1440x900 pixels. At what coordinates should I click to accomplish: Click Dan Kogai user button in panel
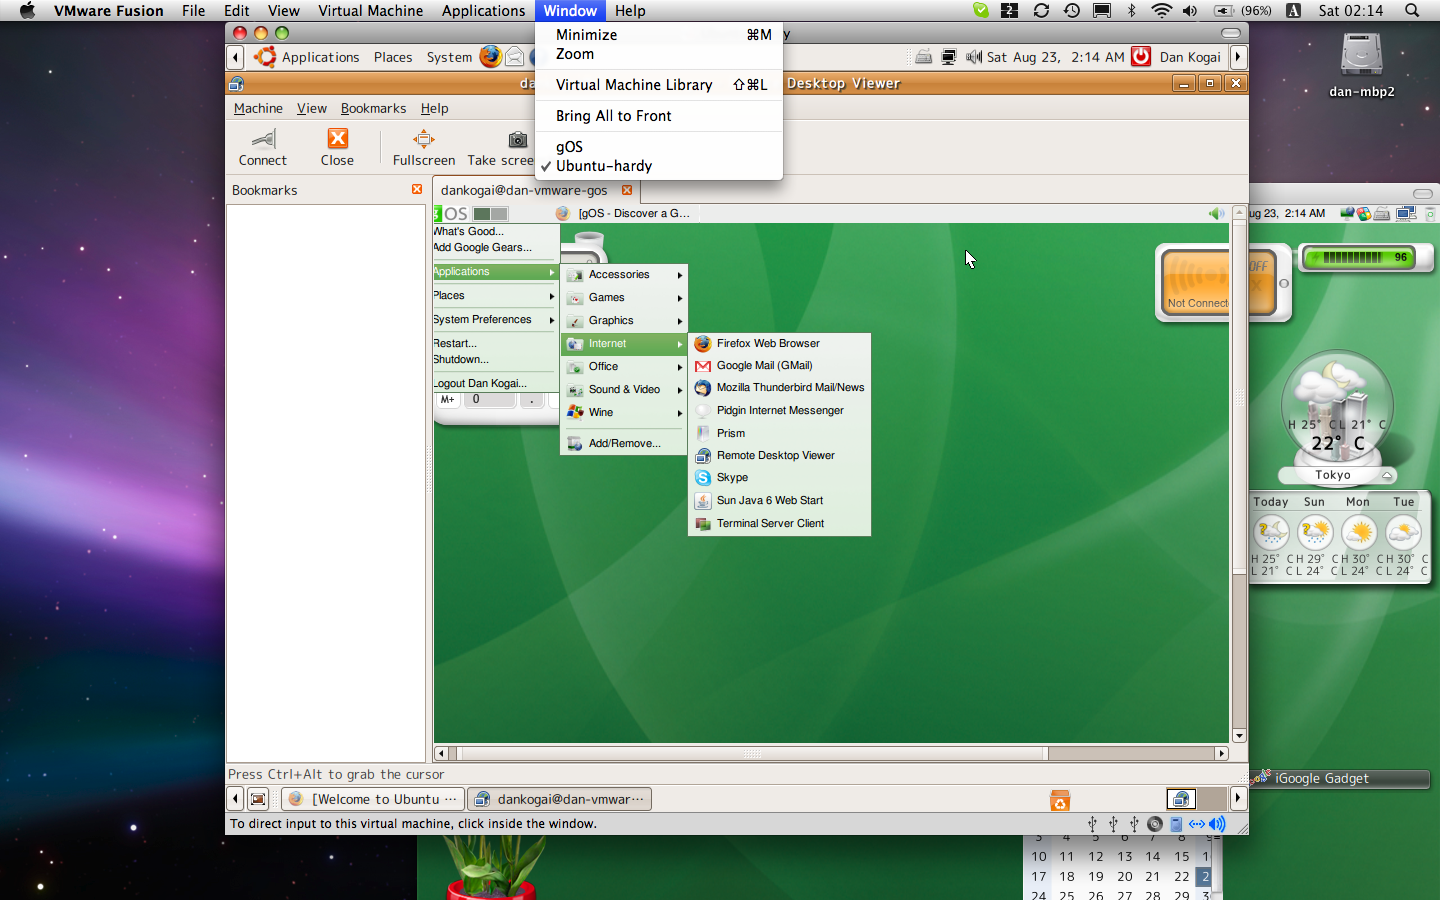(1190, 57)
